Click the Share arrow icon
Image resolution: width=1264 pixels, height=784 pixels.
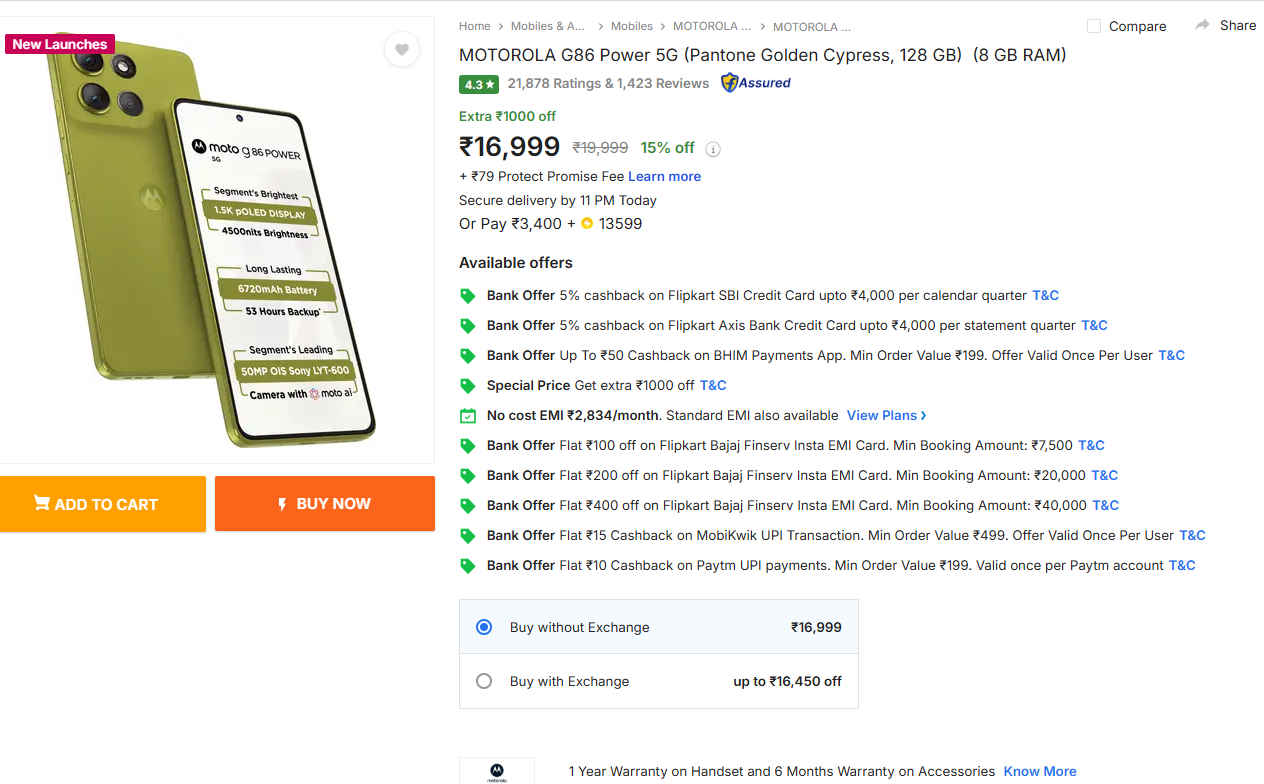(x=1202, y=25)
